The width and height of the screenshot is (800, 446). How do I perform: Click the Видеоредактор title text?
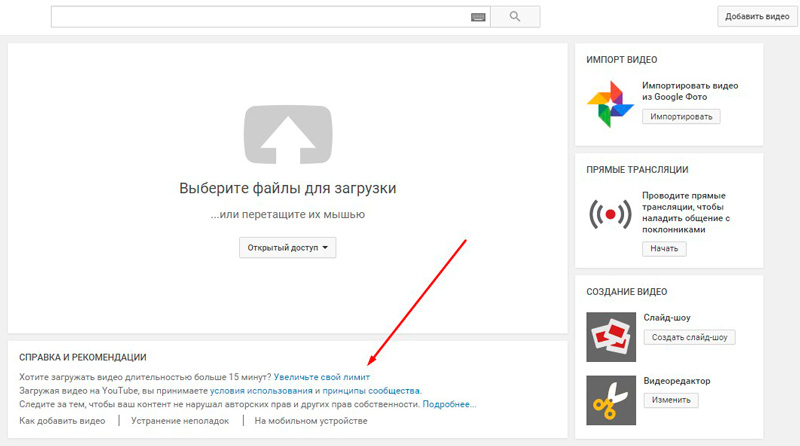click(677, 381)
